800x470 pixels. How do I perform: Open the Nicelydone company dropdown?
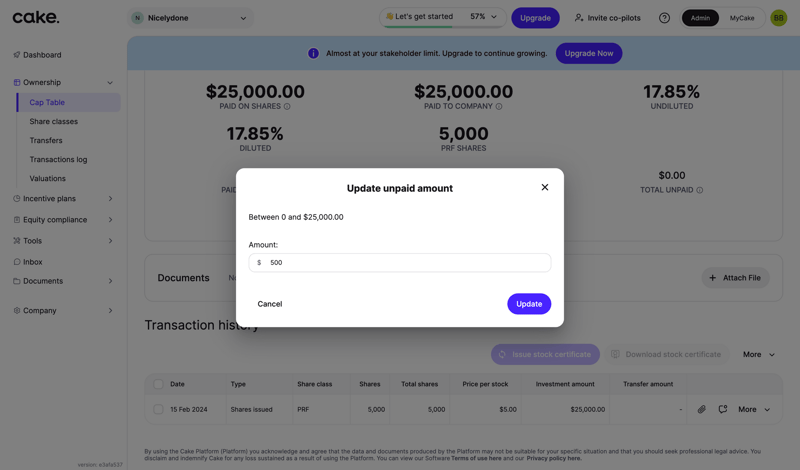click(x=190, y=18)
